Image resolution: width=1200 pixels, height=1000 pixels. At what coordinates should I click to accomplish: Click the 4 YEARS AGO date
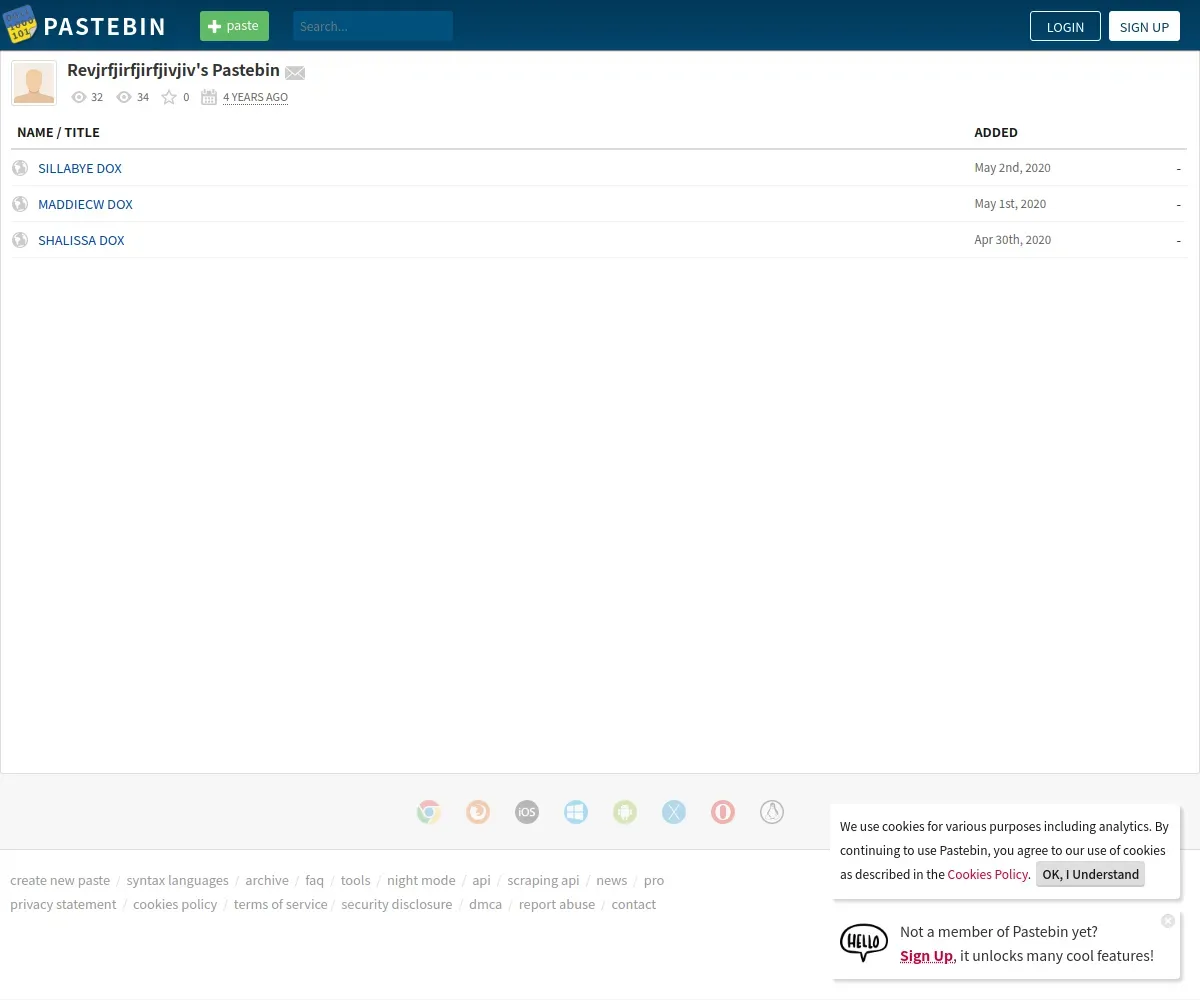(x=255, y=97)
